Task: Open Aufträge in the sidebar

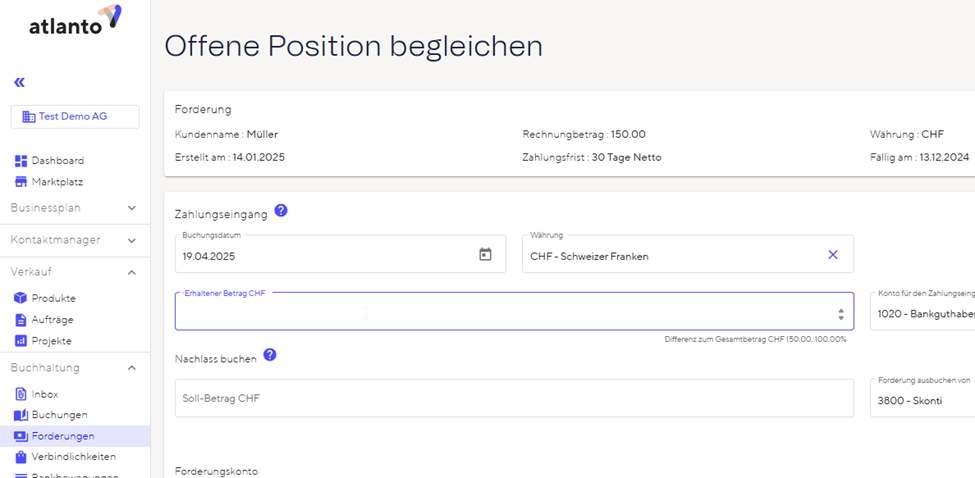Action: 52,320
